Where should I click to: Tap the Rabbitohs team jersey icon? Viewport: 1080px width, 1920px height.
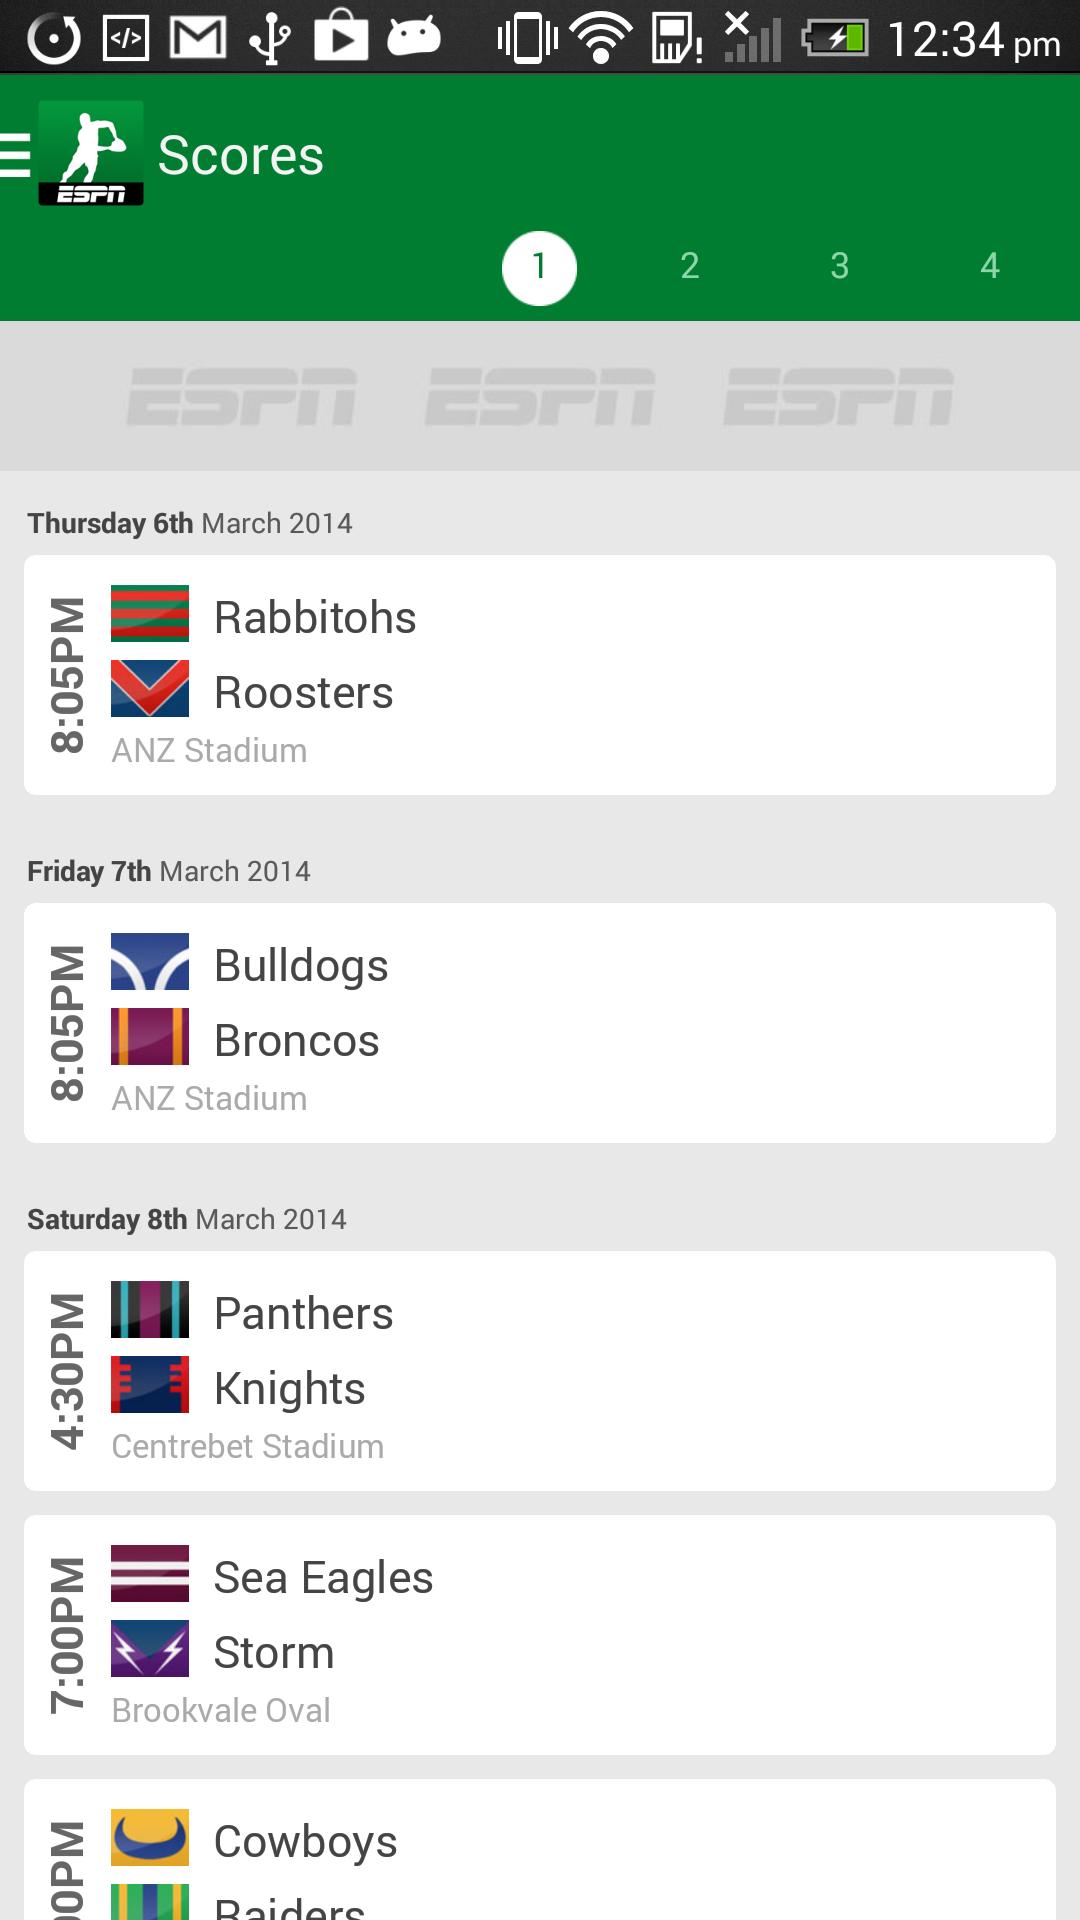150,613
